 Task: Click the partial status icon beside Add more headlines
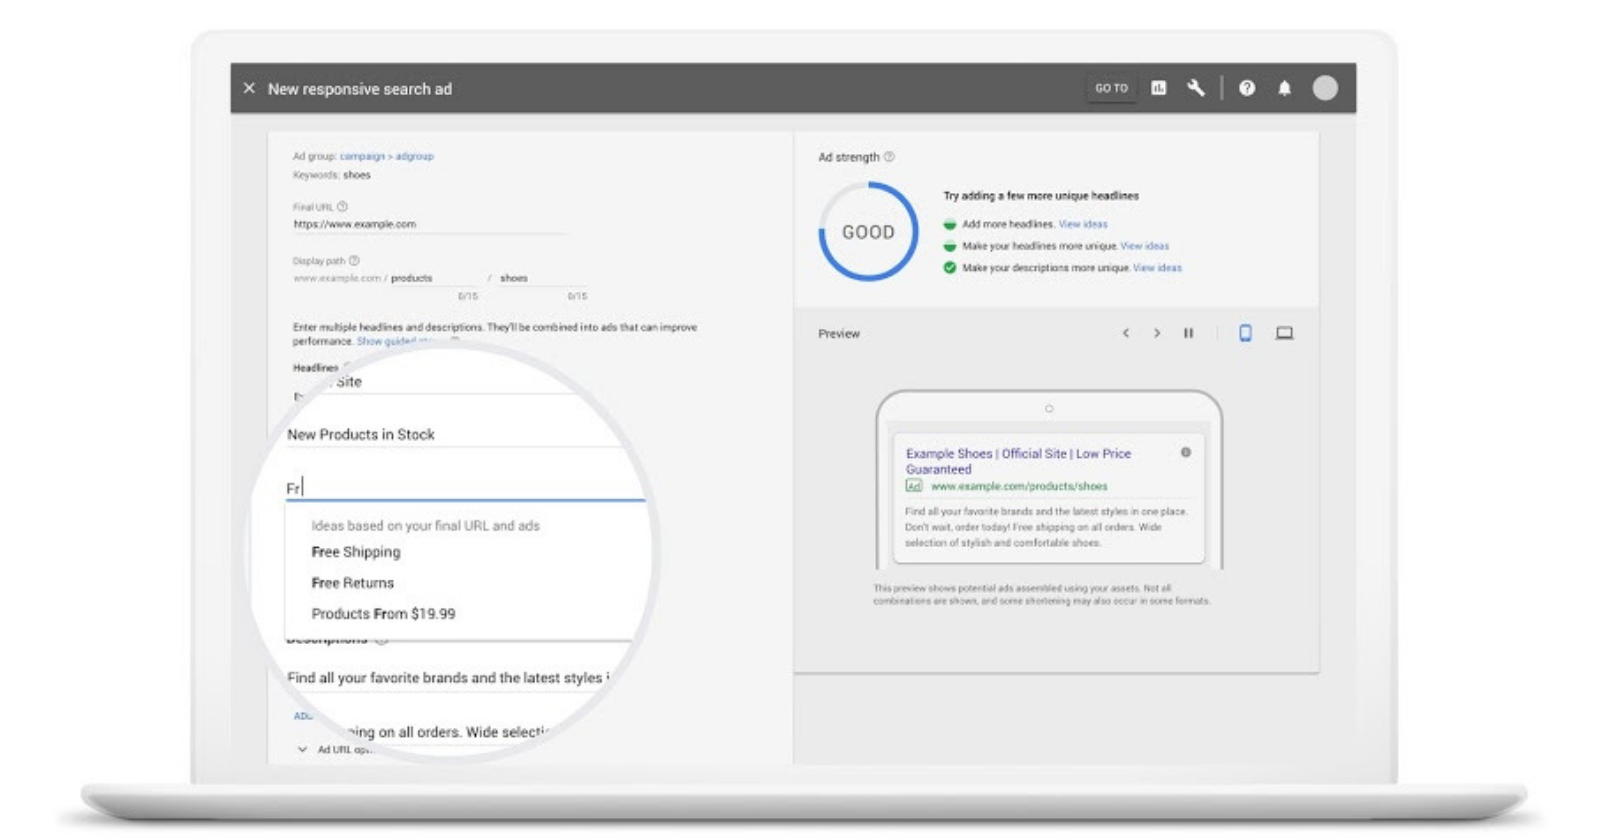(950, 224)
